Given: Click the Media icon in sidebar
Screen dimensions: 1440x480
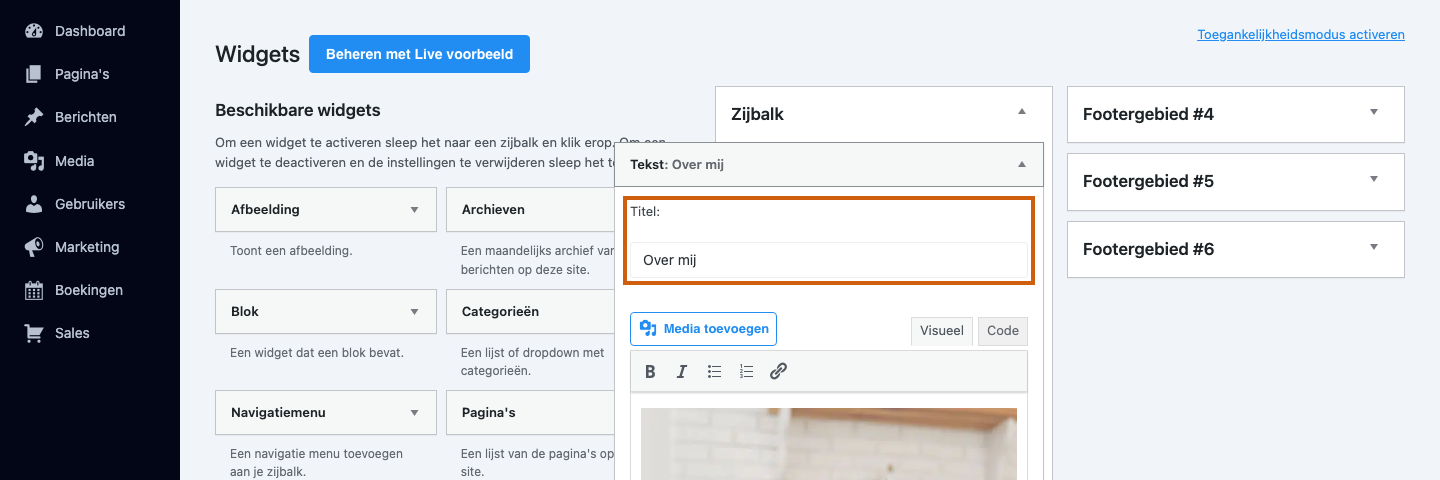Looking at the screenshot, I should point(34,160).
